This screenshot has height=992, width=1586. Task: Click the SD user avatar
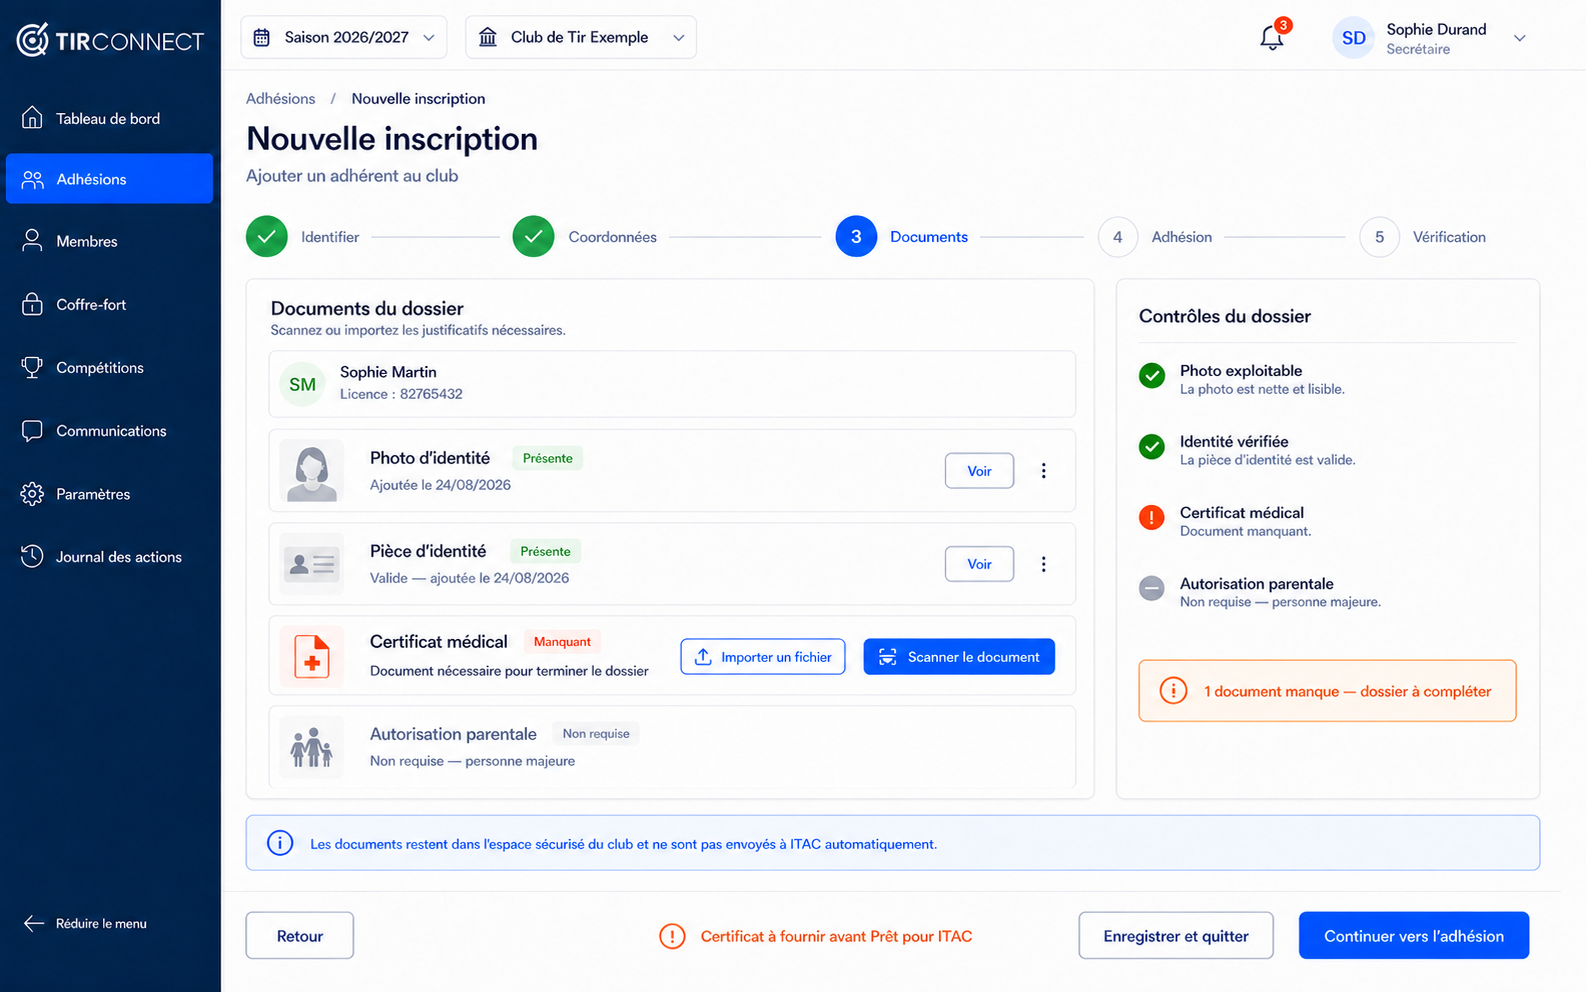point(1353,38)
